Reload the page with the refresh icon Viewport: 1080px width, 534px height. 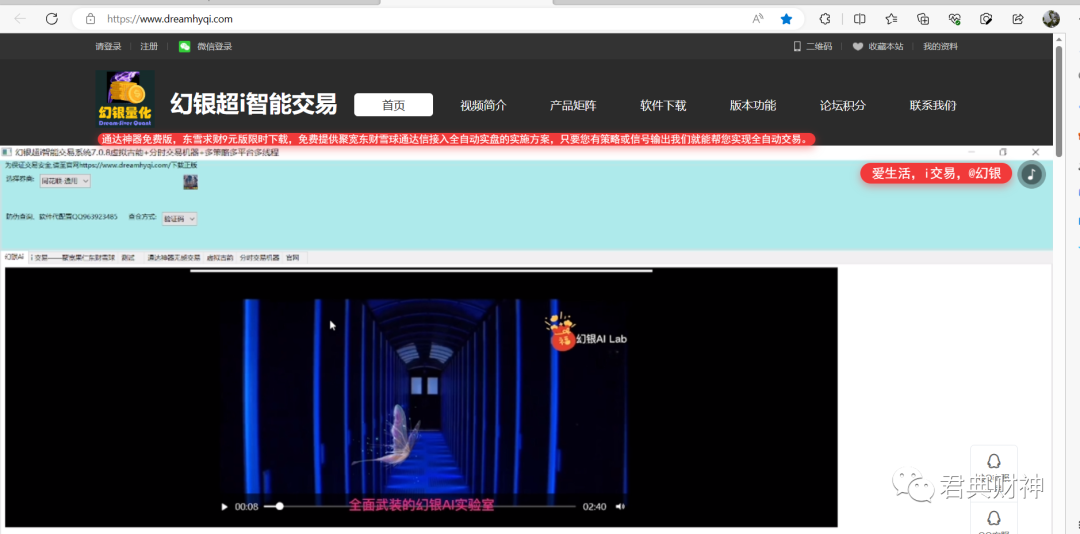click(x=52, y=19)
